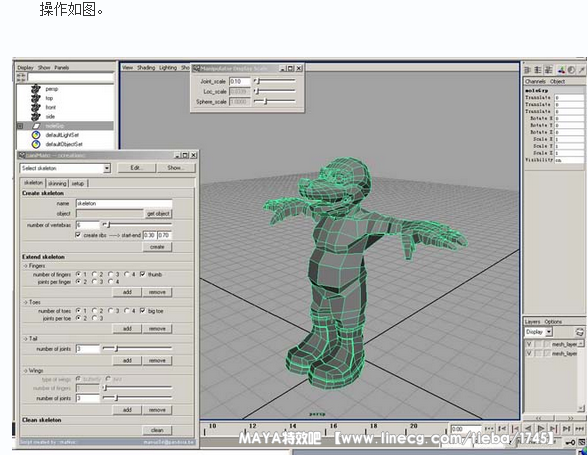
Task: Select the persp camera icon in outliner
Action: click(x=36, y=89)
